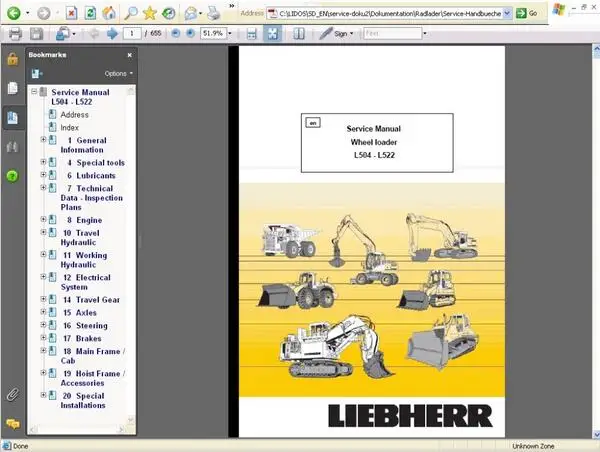The height and width of the screenshot is (452, 600).
Task: Click the Stop loading icon
Action: click(71, 13)
